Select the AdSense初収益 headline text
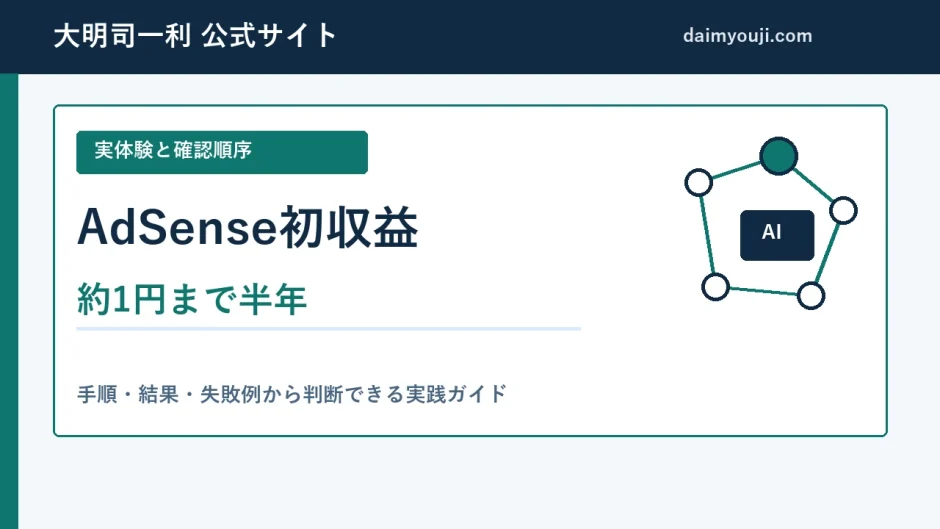940x529 pixels. pyautogui.click(x=248, y=227)
